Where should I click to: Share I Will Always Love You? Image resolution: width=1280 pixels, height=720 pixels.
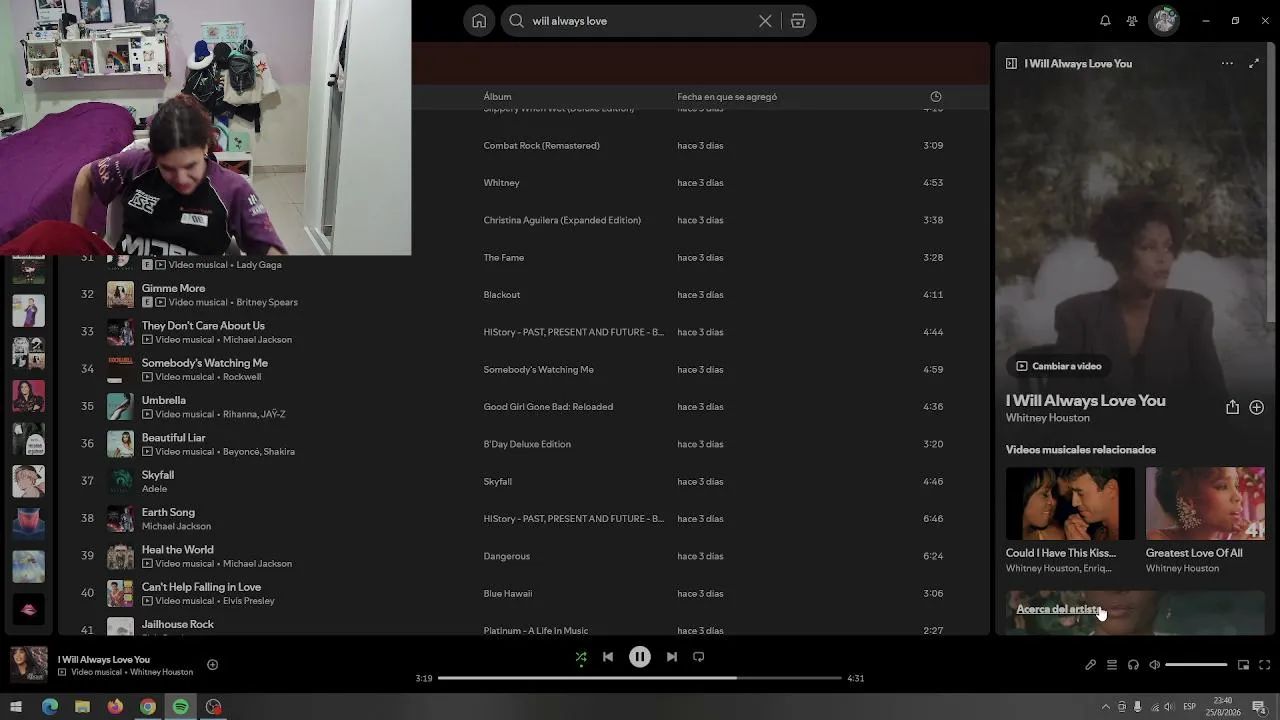point(1232,407)
